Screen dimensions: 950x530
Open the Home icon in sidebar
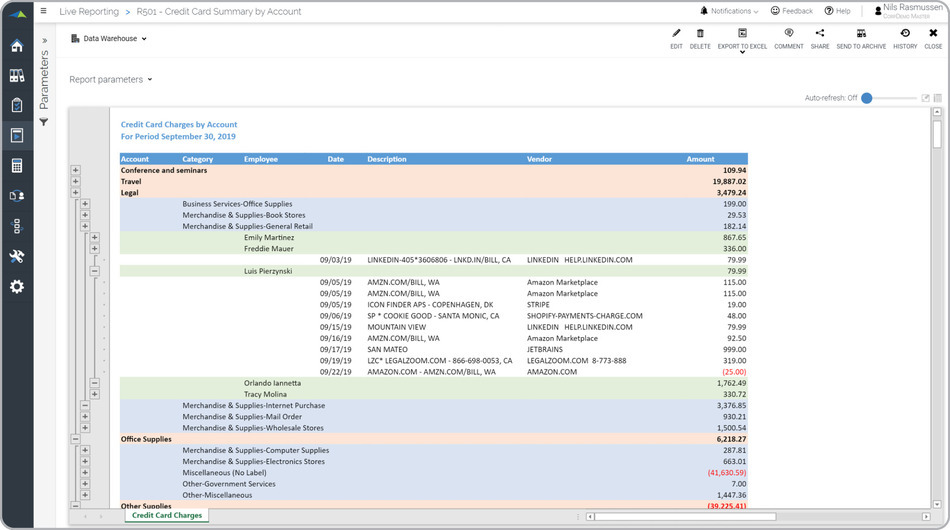pos(17,46)
